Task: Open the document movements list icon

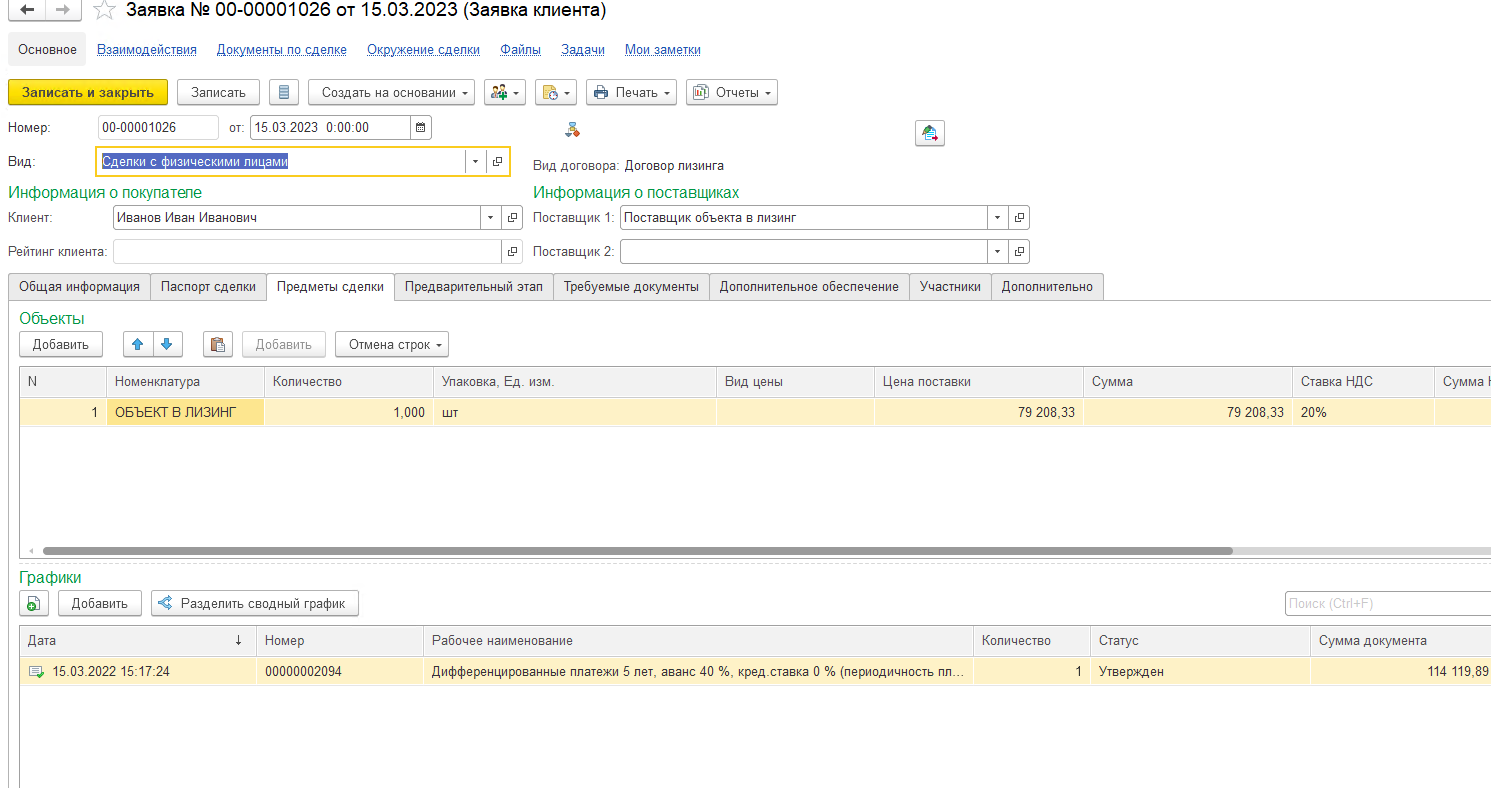Action: pyautogui.click(x=284, y=92)
